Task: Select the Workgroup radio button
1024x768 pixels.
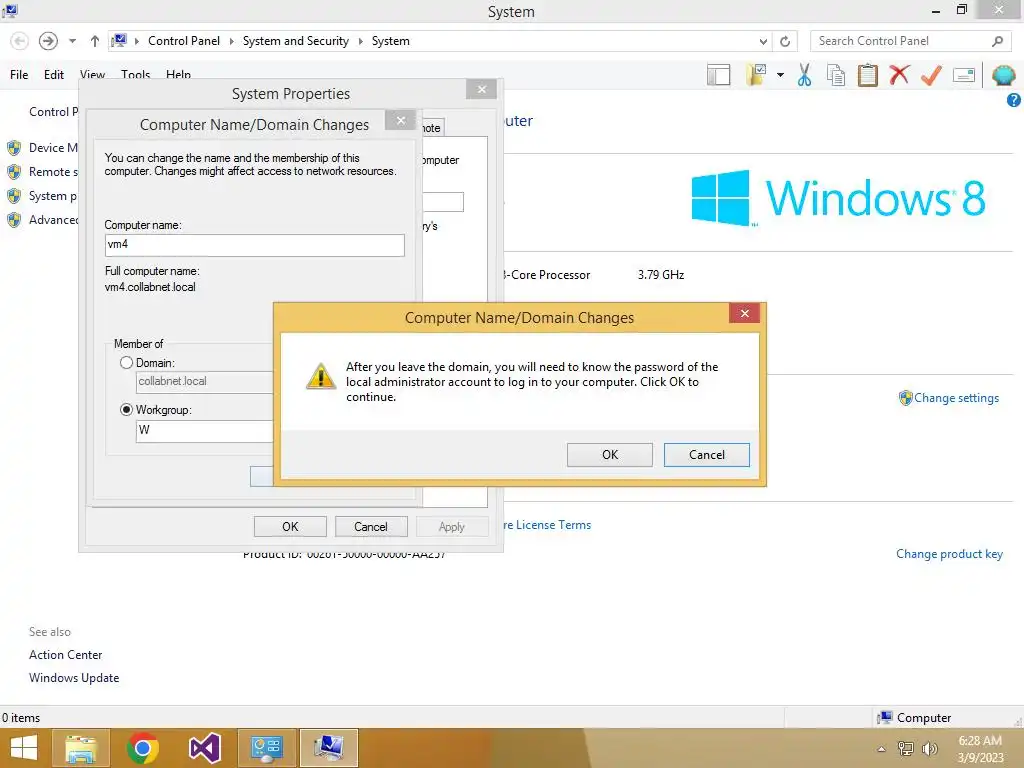Action: pos(126,409)
